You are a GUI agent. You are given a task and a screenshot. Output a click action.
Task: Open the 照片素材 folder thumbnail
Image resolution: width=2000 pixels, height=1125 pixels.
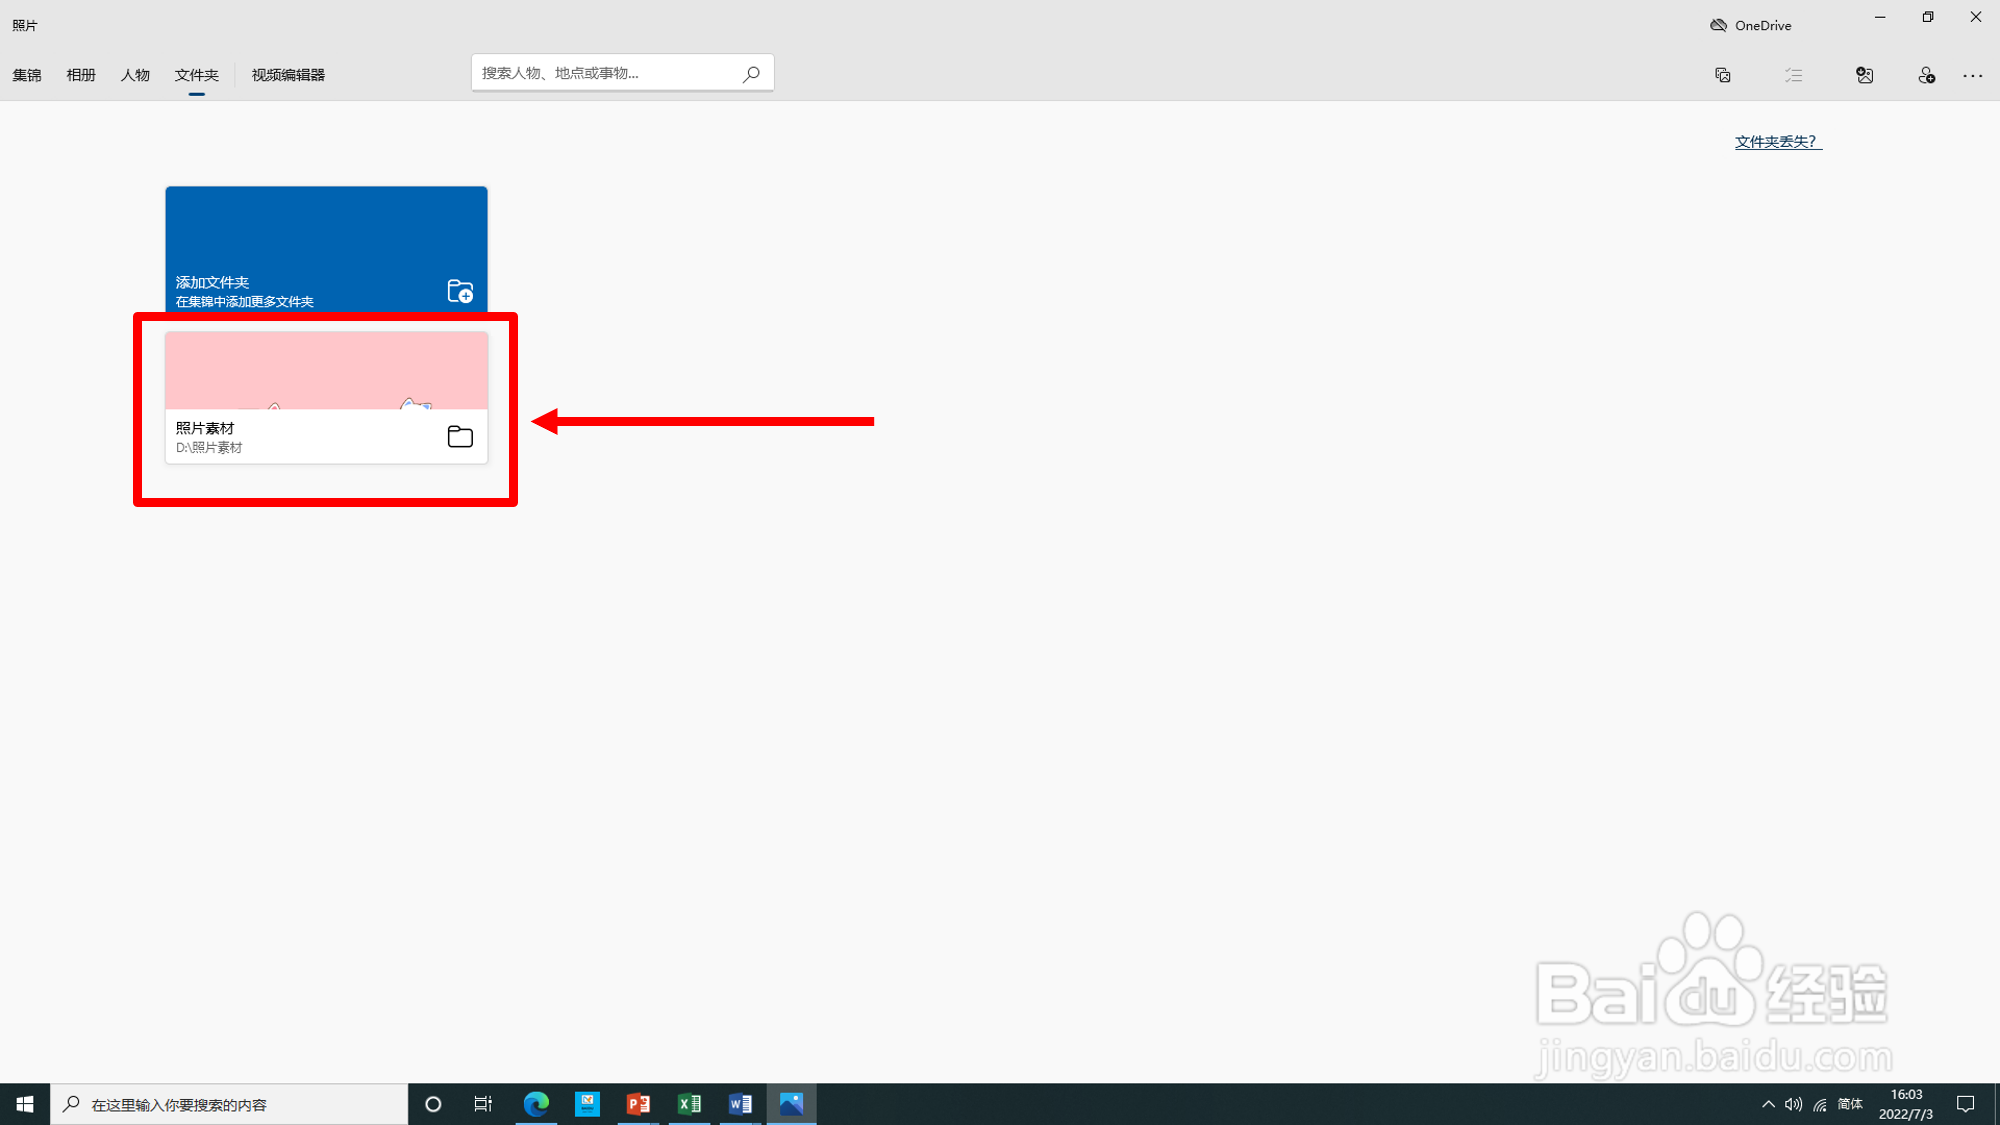coord(326,371)
